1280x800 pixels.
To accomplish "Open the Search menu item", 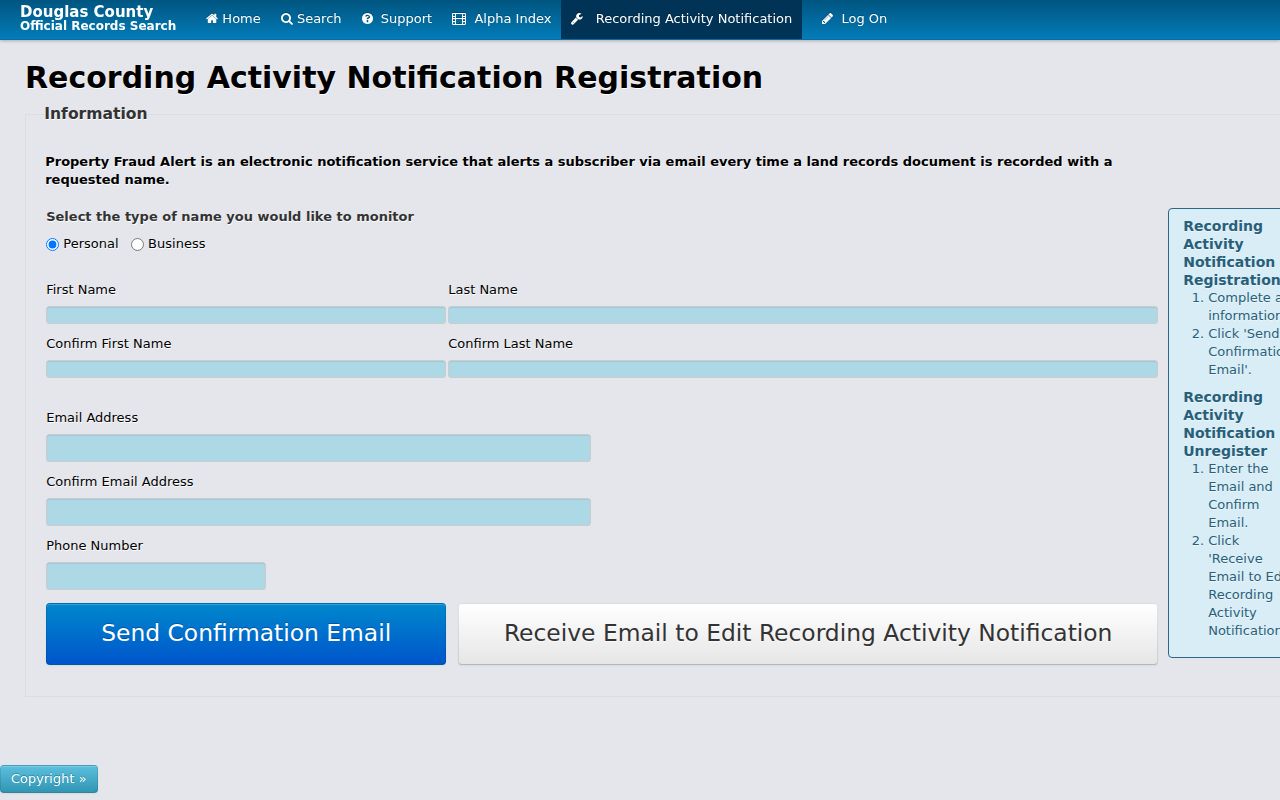I will coord(311,19).
